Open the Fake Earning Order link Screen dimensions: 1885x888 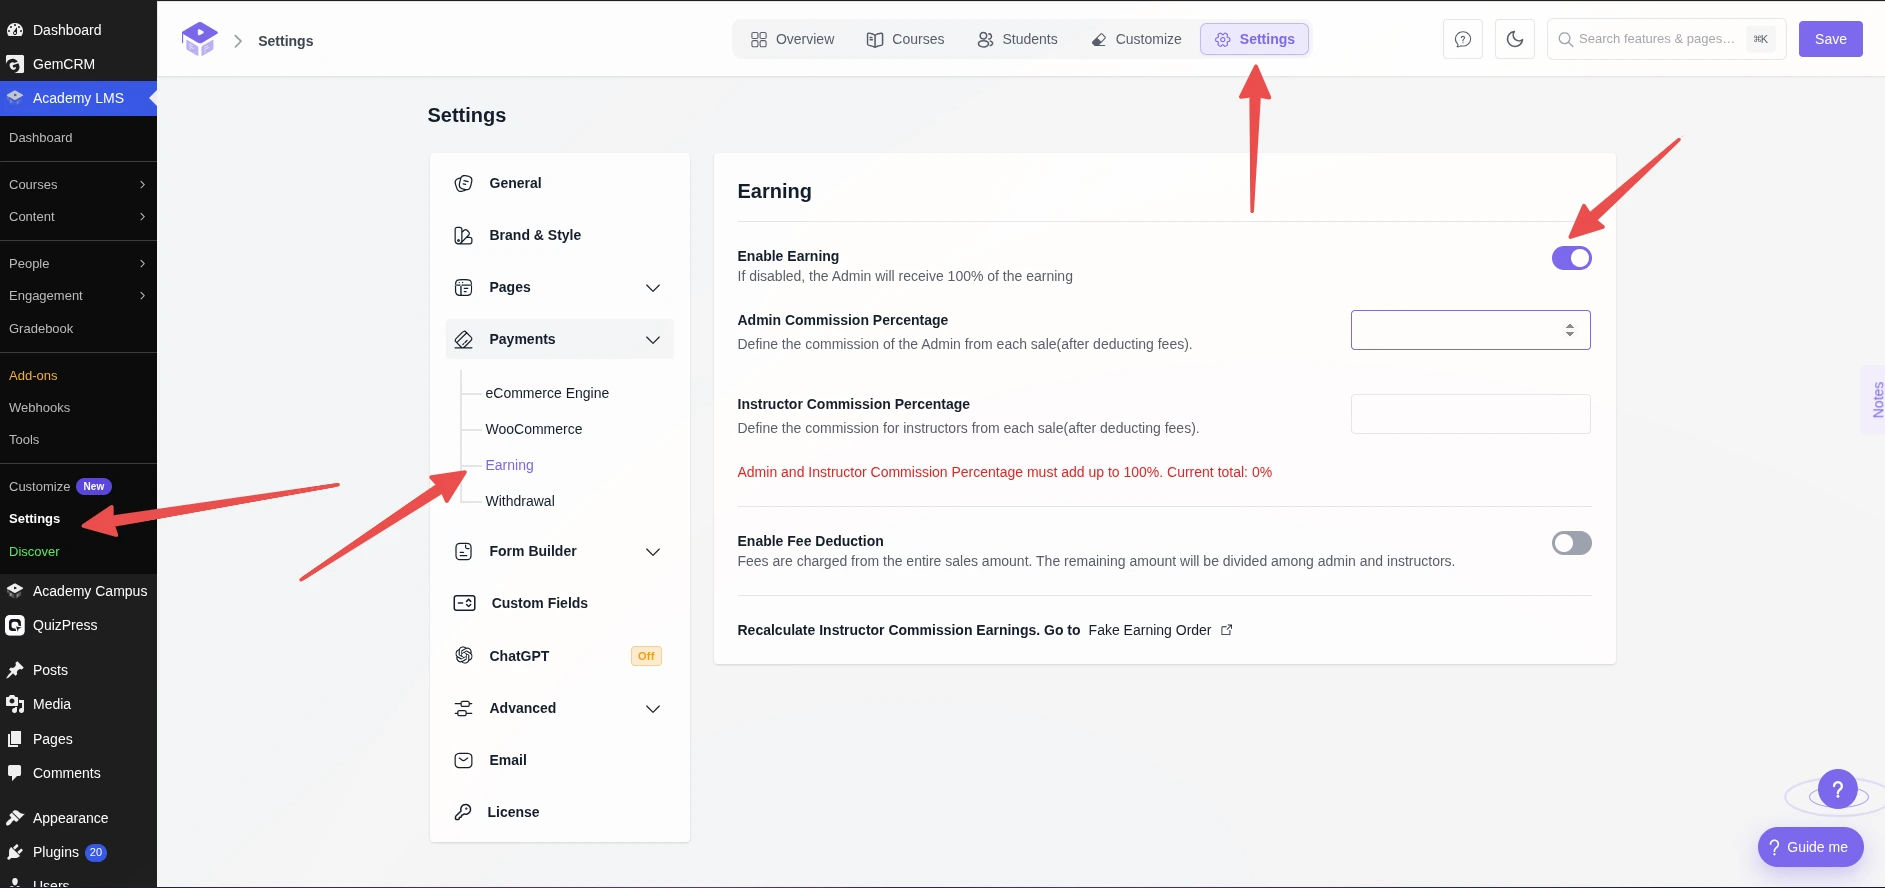pos(1149,630)
